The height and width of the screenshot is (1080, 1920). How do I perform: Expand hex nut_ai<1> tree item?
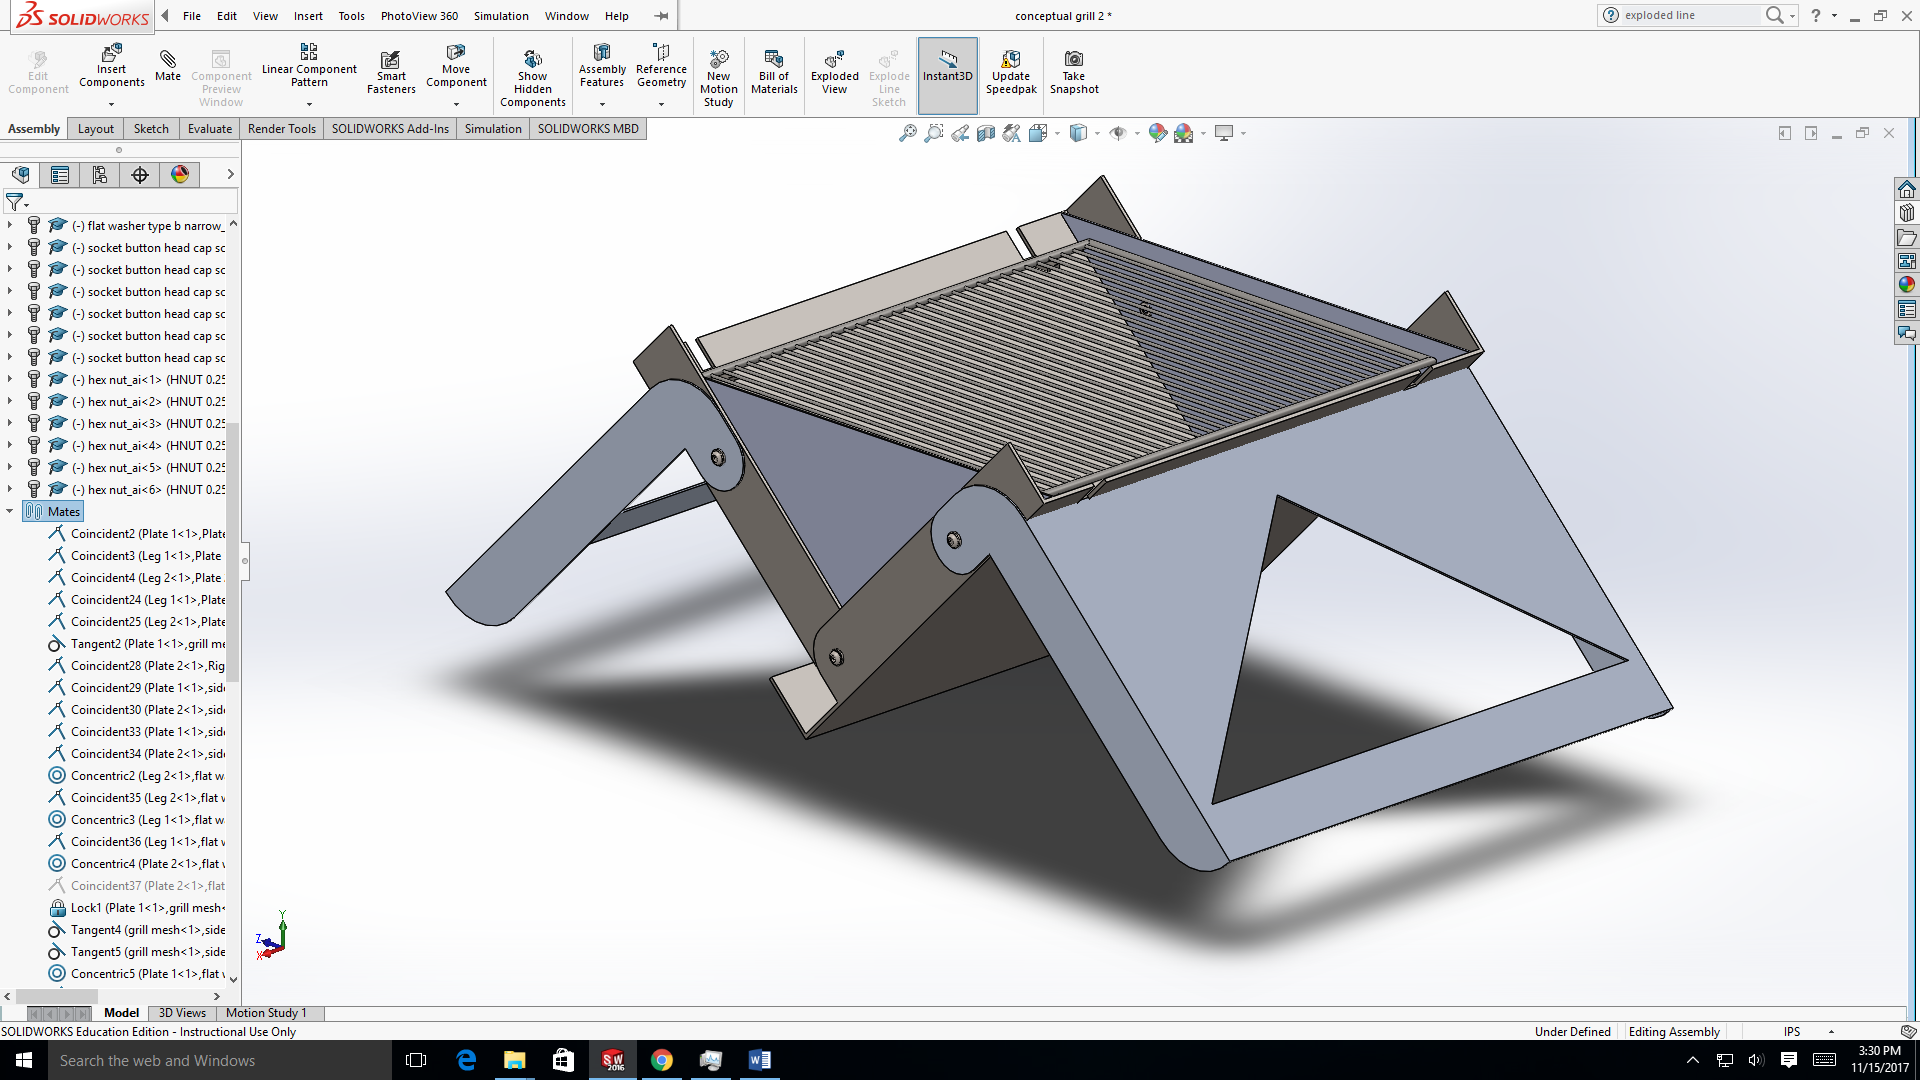(10, 380)
